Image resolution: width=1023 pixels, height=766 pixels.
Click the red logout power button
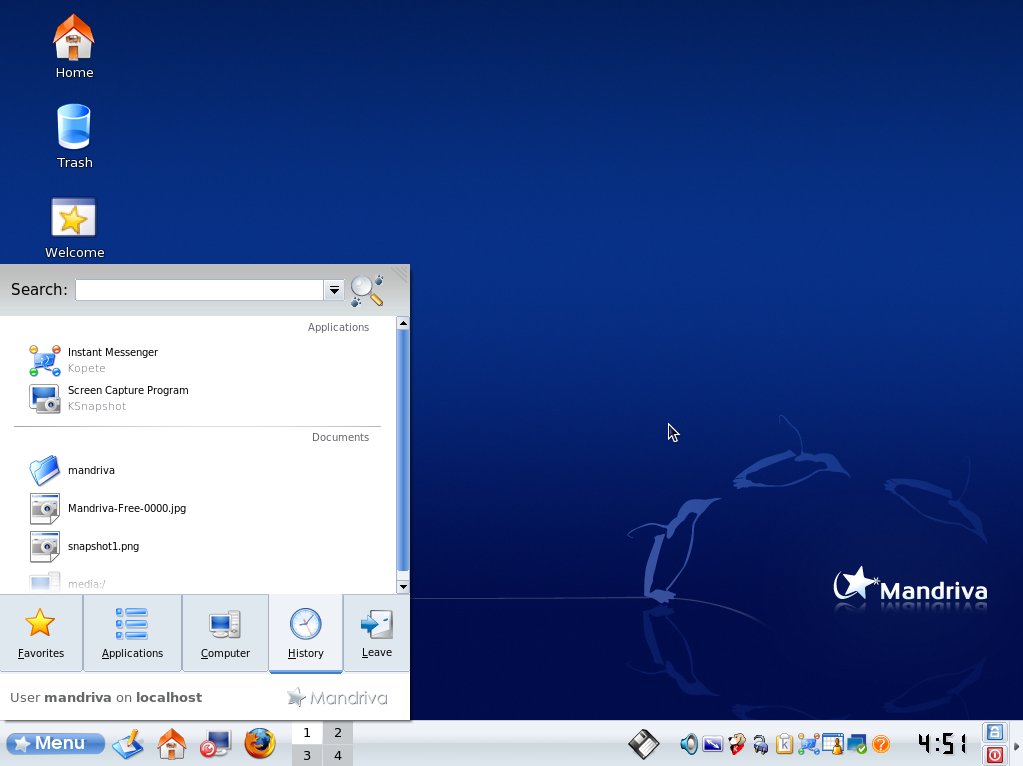click(994, 755)
